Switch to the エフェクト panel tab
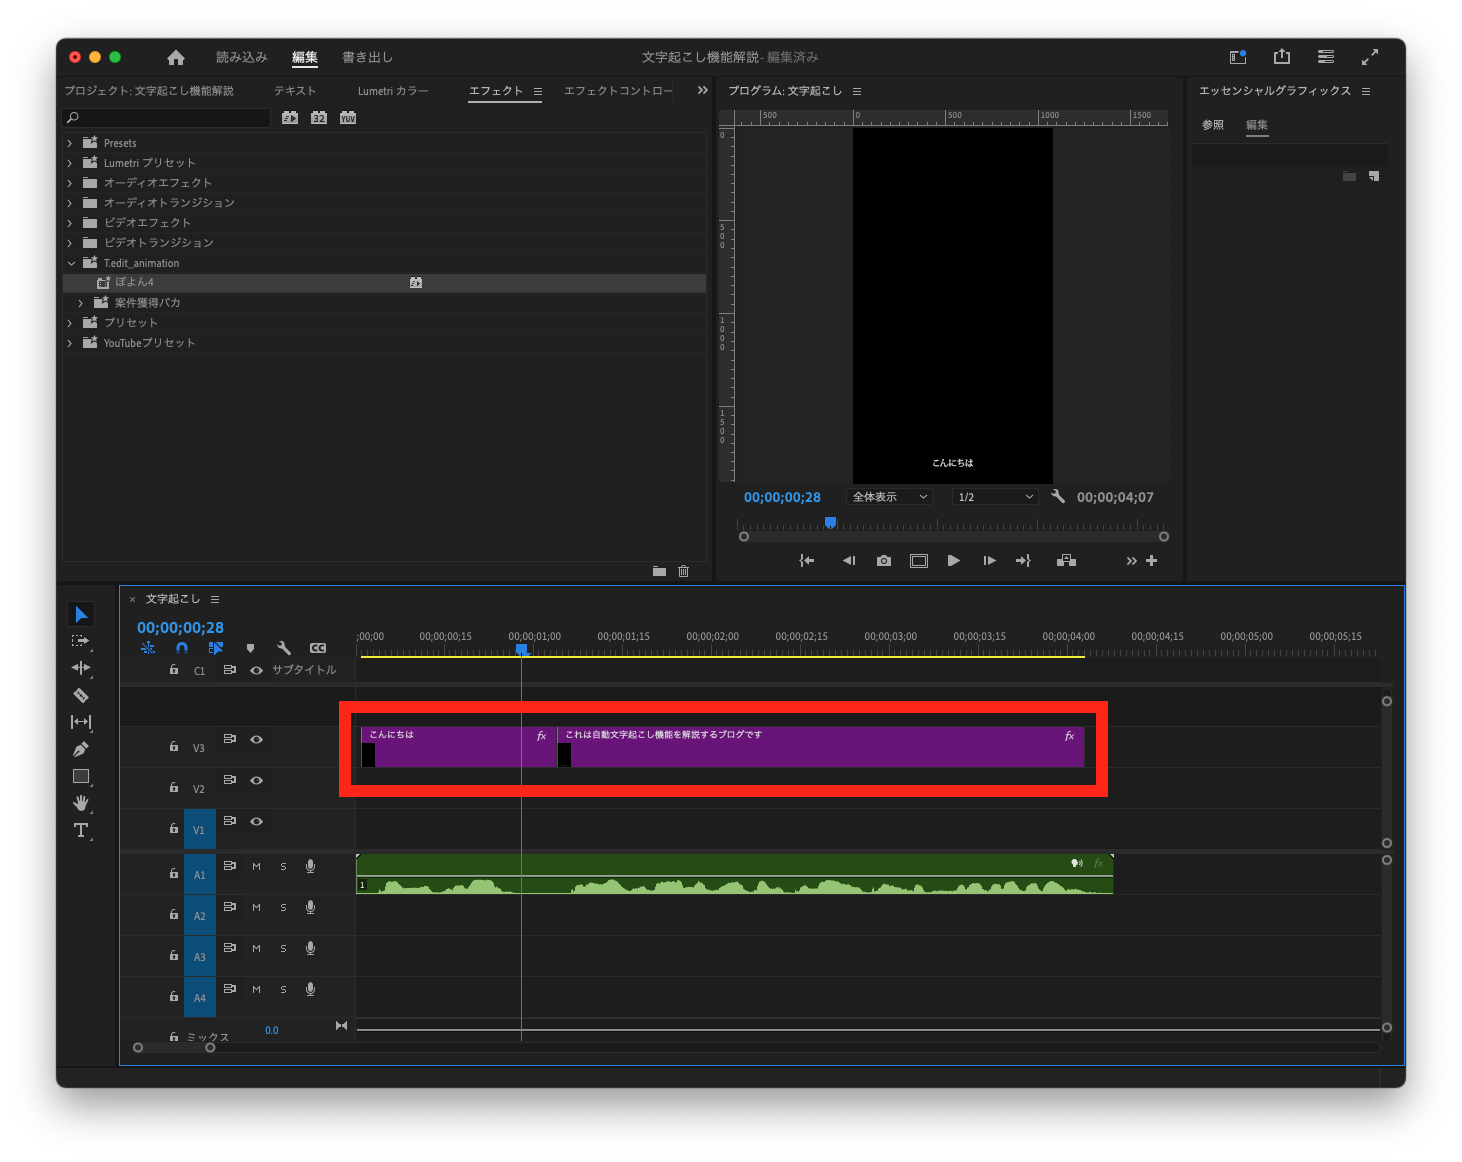Screen dimensions: 1462x1162 pos(497,90)
